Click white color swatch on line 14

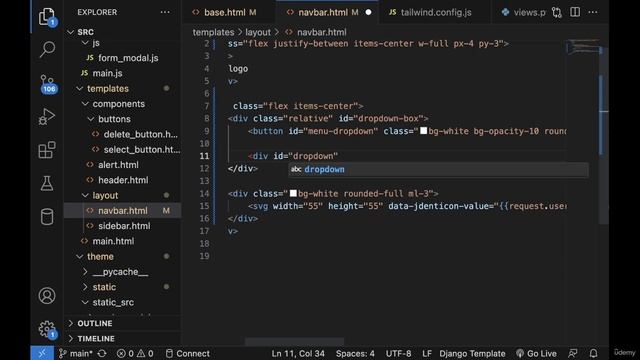point(293,193)
